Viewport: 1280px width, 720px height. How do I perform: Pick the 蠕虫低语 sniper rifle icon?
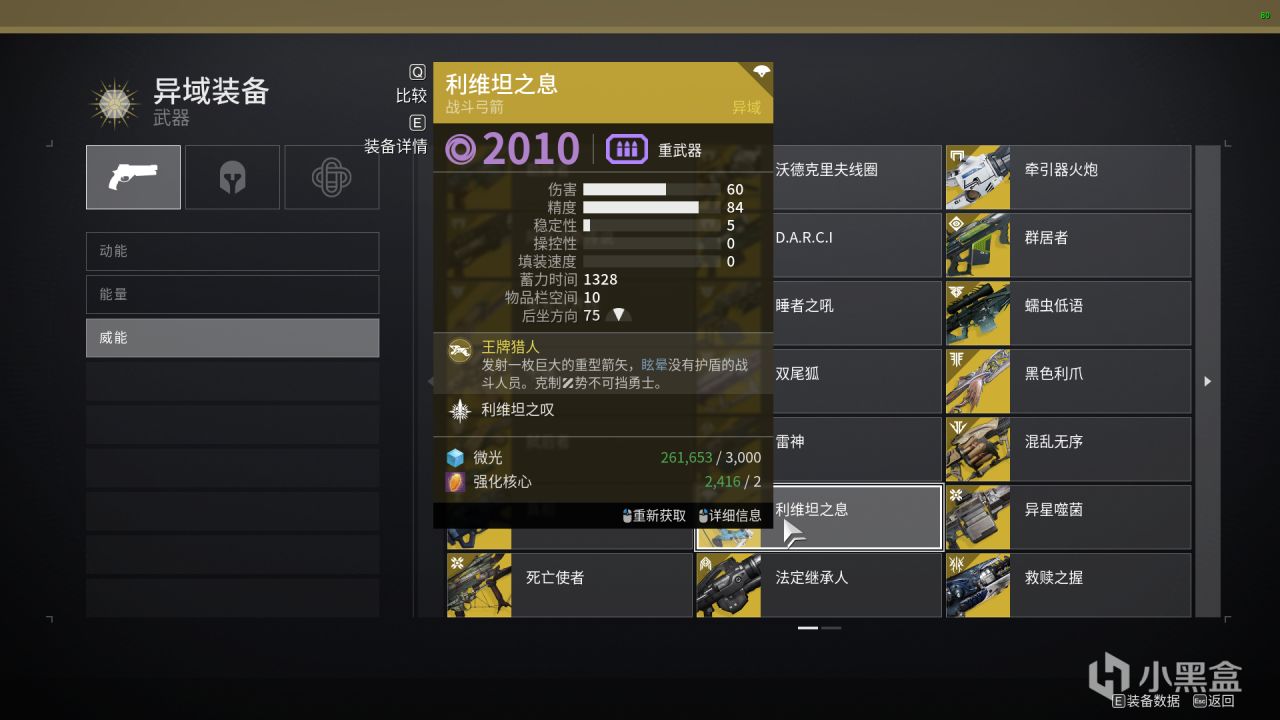pyautogui.click(x=978, y=313)
